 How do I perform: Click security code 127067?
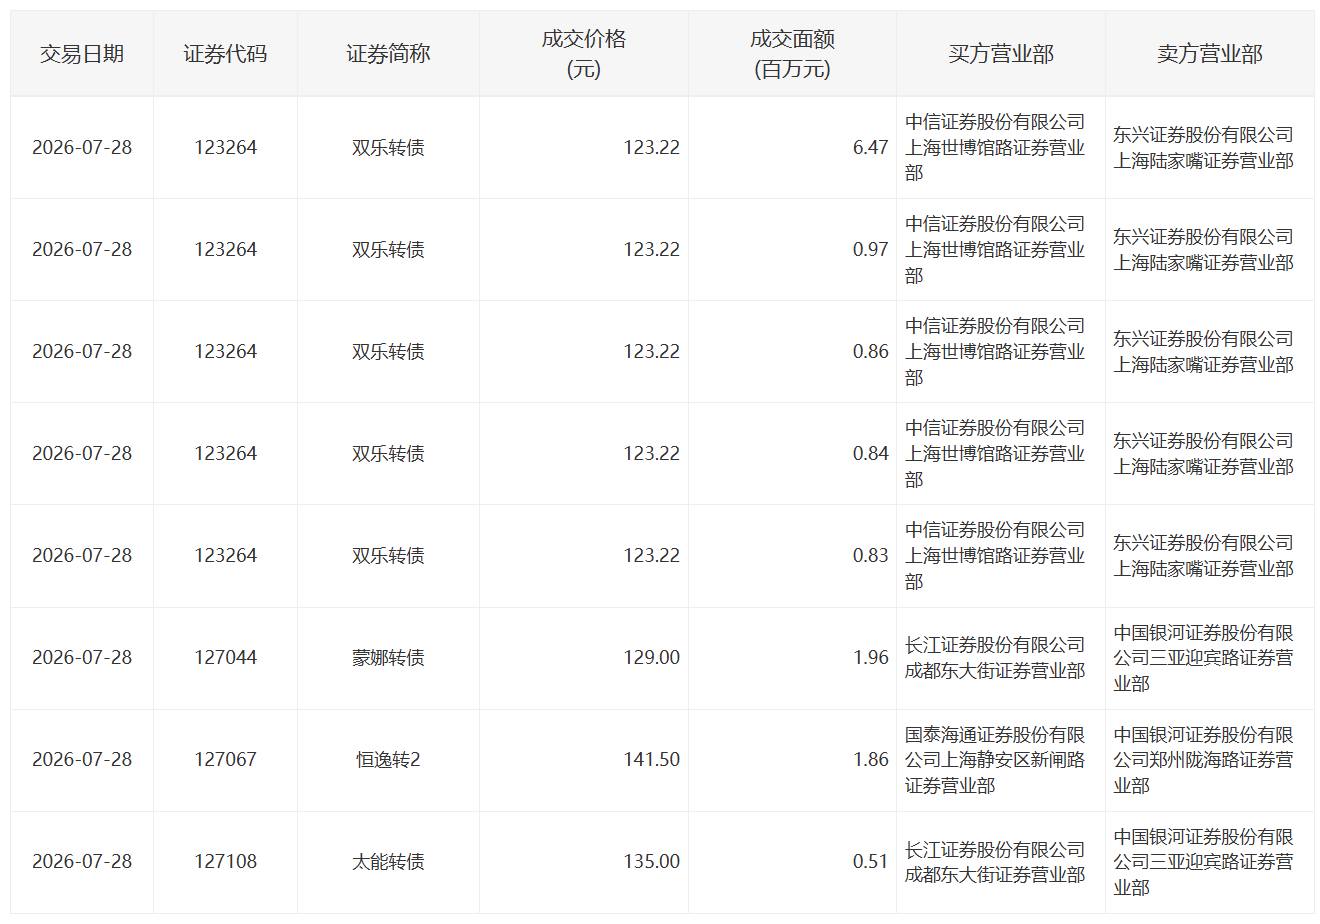pos(225,760)
